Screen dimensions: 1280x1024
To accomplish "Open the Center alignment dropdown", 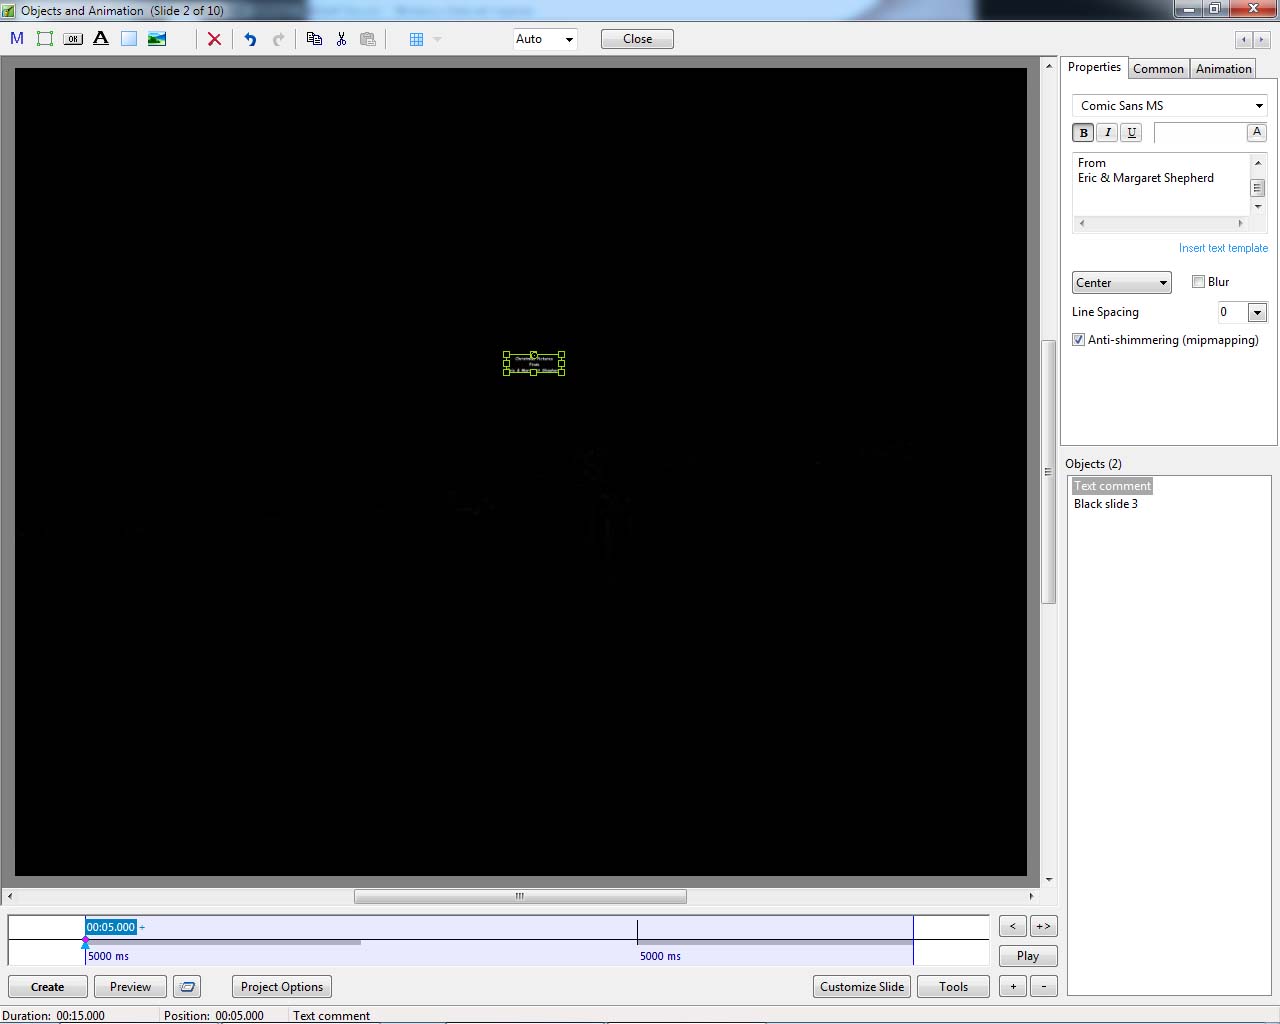I will point(1121,283).
